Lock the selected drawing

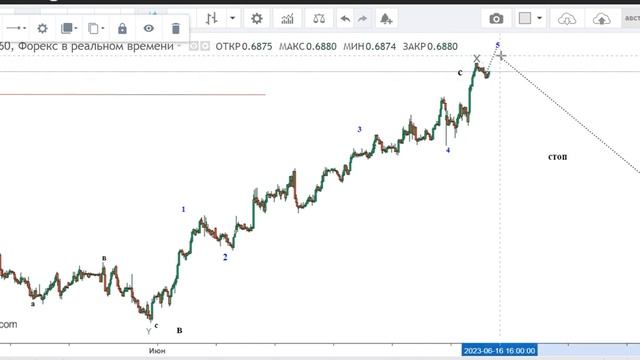click(x=122, y=29)
